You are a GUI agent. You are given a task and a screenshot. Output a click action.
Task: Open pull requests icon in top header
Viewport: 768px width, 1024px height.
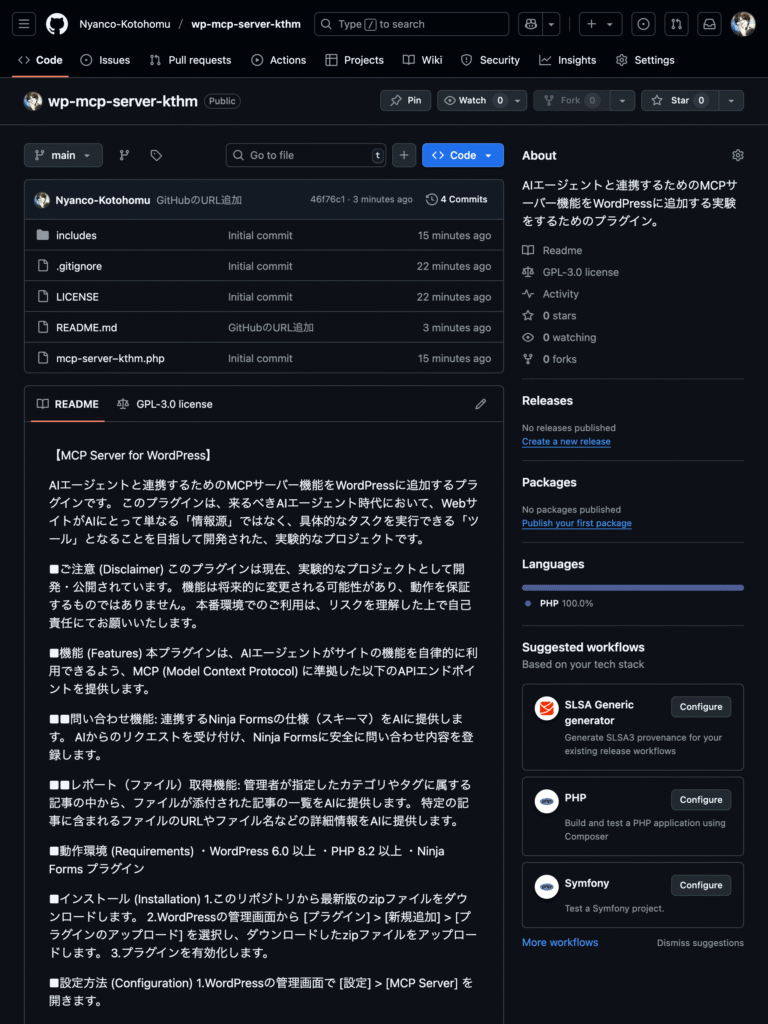[676, 24]
